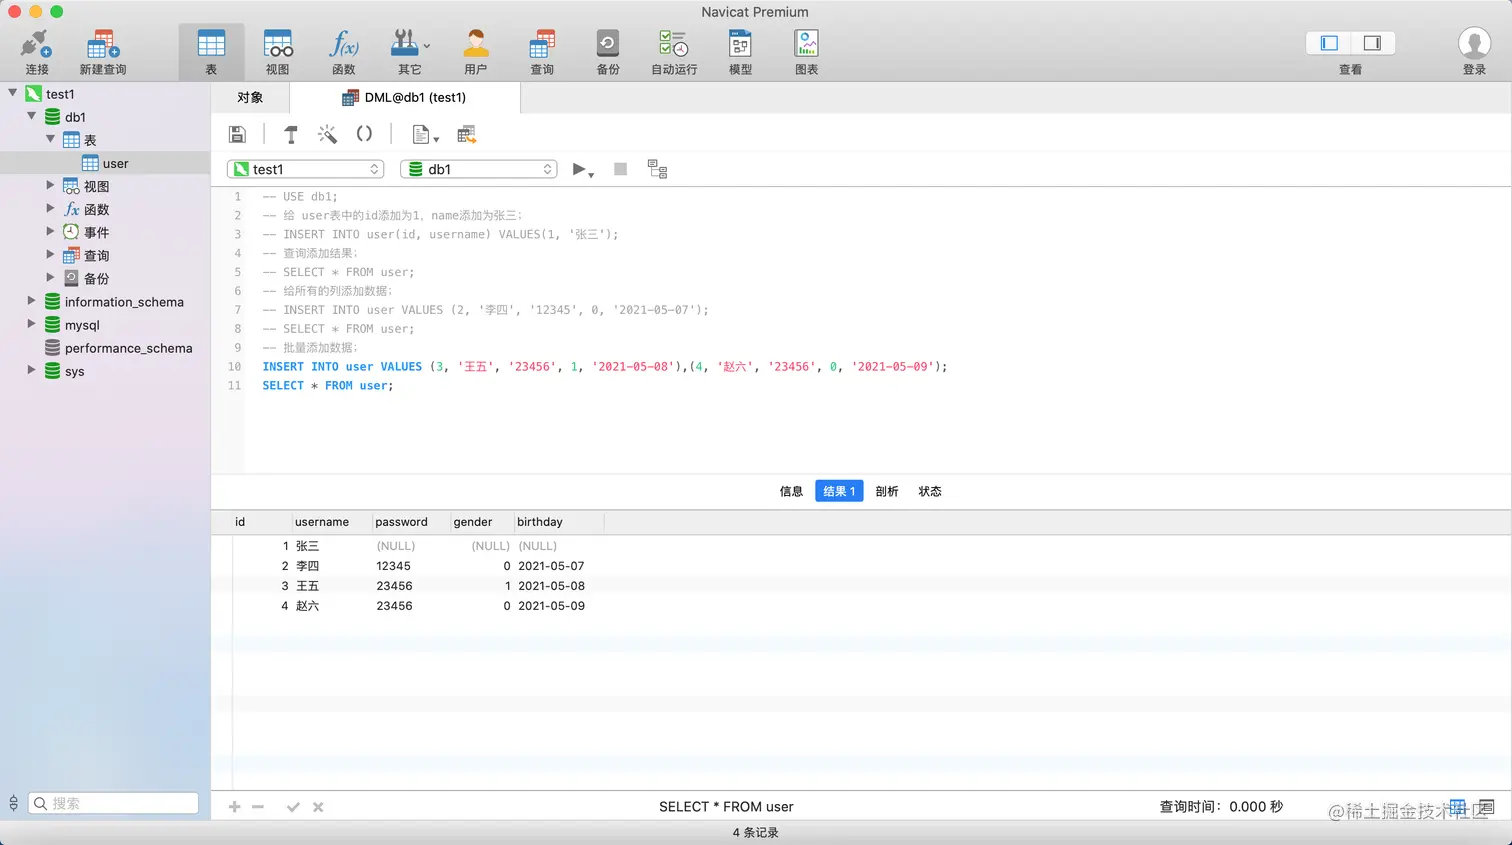Apply changes with the checkmark icon
Viewport: 1512px width, 845px height.
(293, 807)
